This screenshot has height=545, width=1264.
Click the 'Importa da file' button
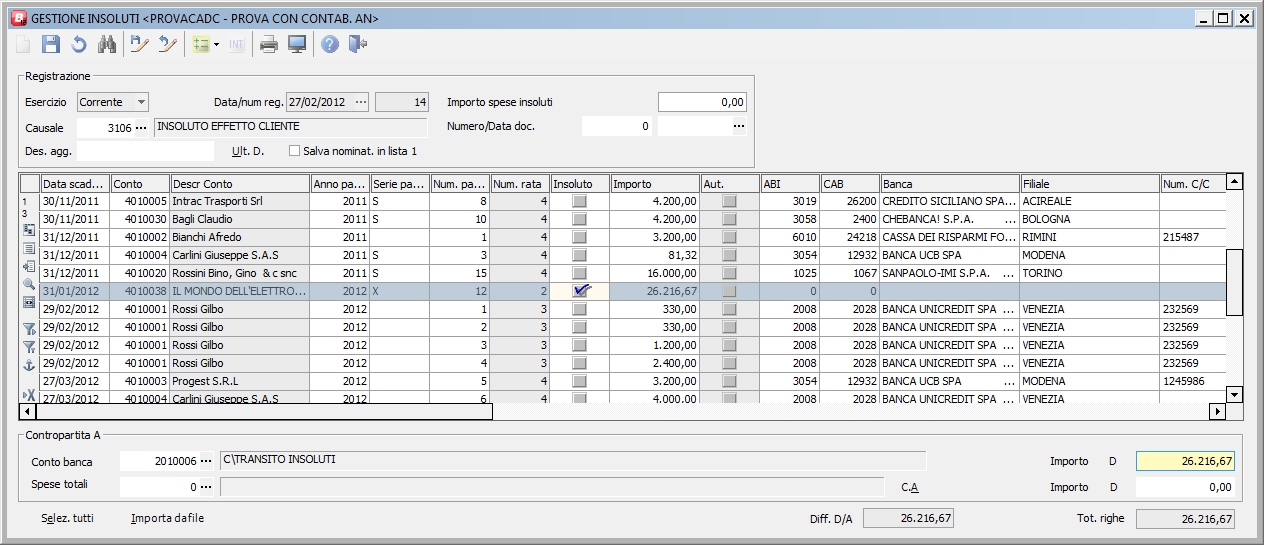167,518
